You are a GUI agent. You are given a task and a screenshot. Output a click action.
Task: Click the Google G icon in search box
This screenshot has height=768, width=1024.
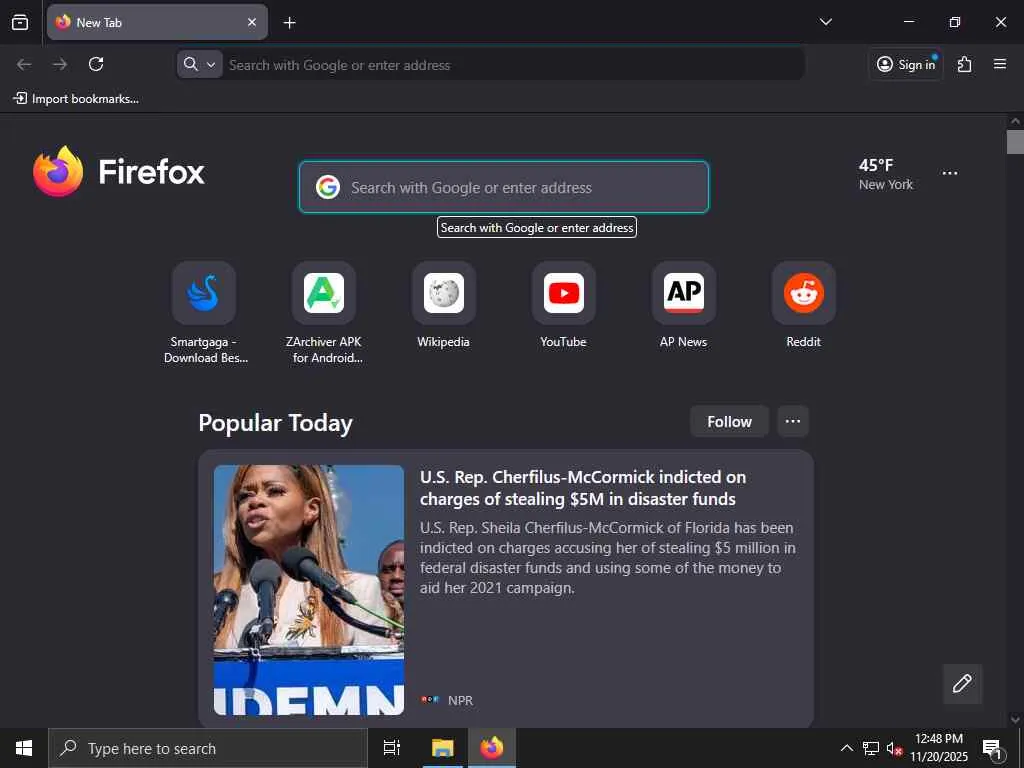click(x=328, y=187)
